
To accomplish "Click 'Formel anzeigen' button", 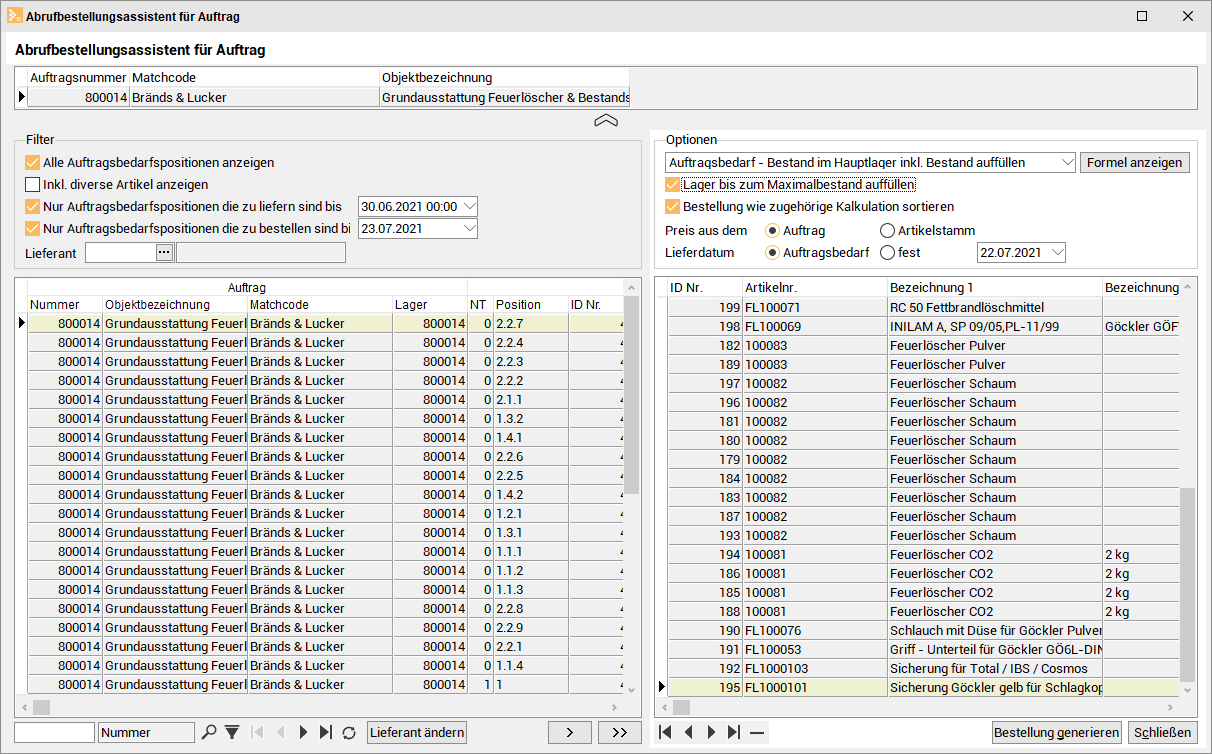I will [x=1135, y=162].
